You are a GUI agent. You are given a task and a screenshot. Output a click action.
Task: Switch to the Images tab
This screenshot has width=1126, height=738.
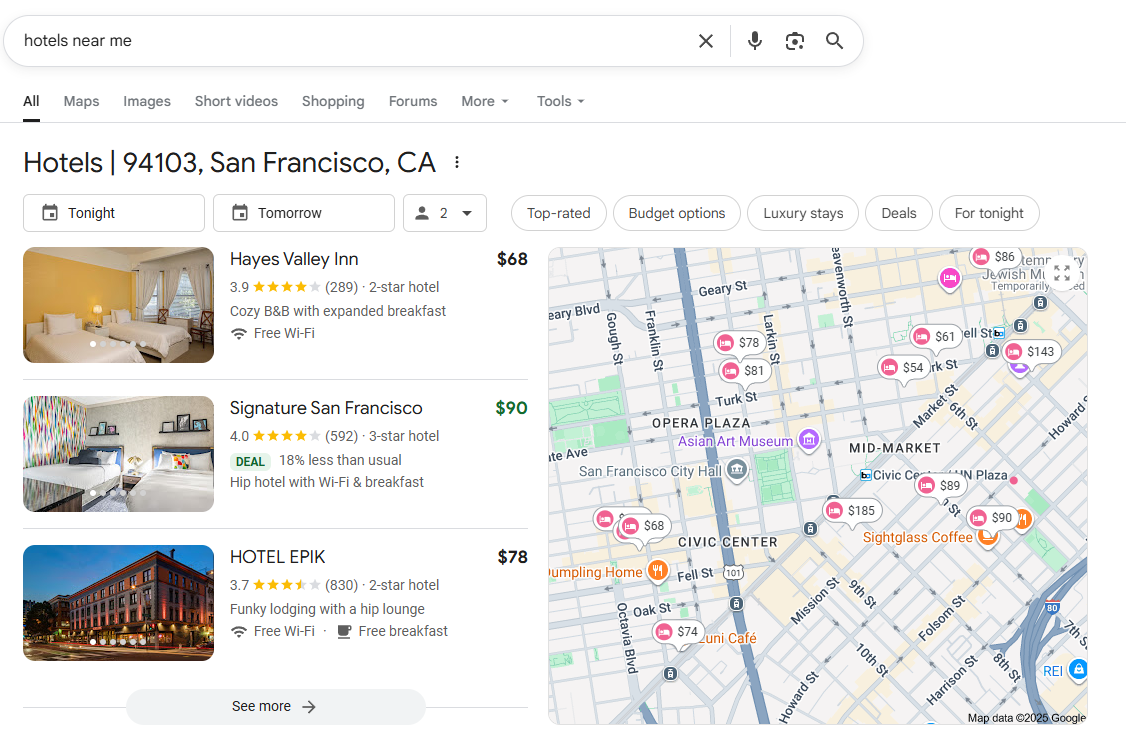[x=147, y=101]
